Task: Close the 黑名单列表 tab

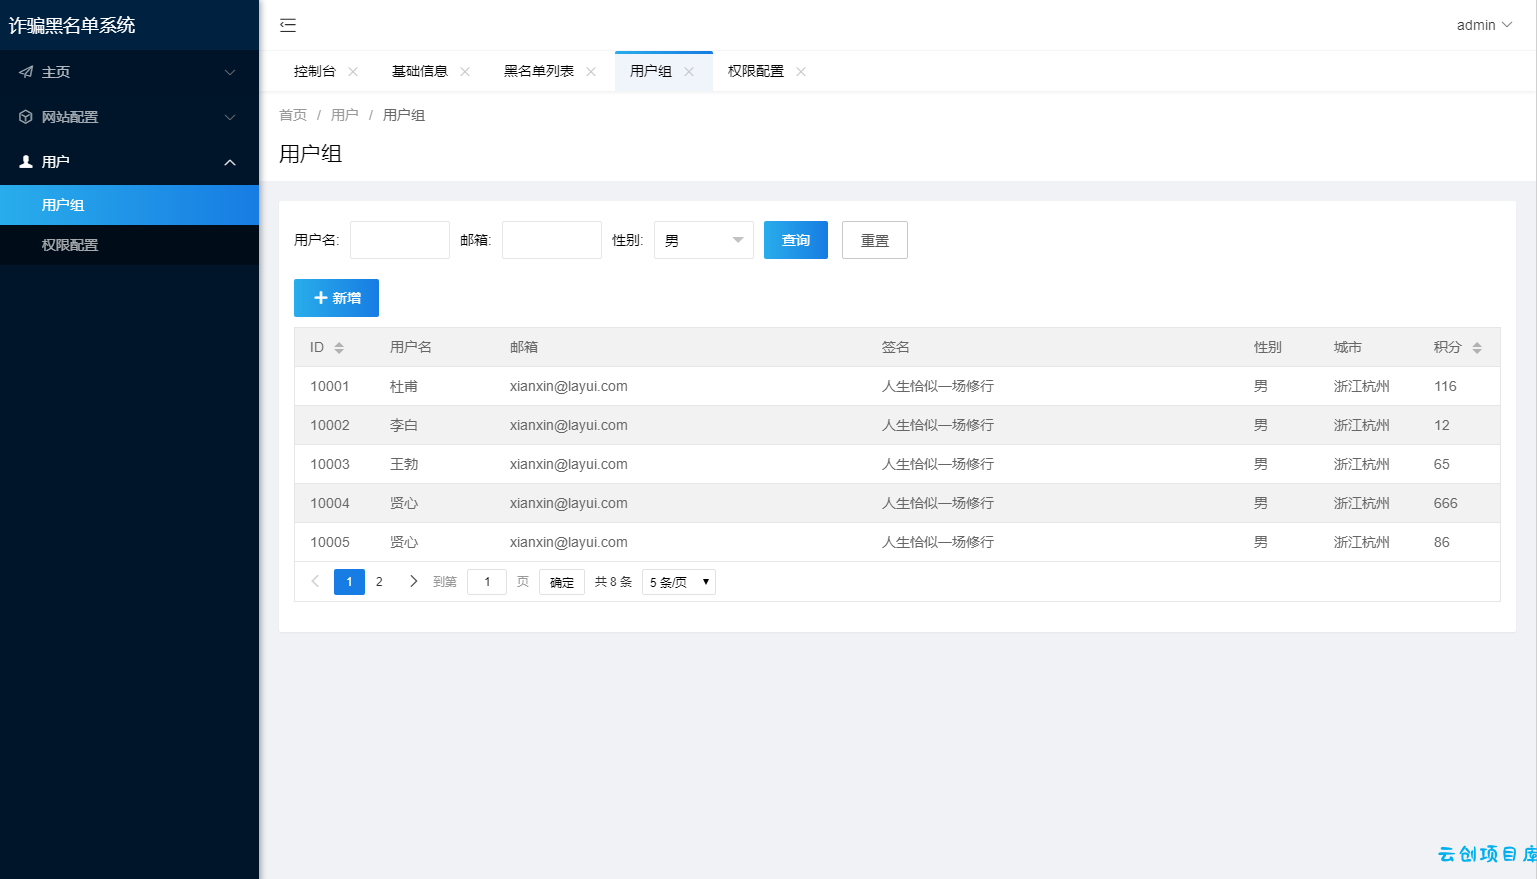Action: (591, 71)
